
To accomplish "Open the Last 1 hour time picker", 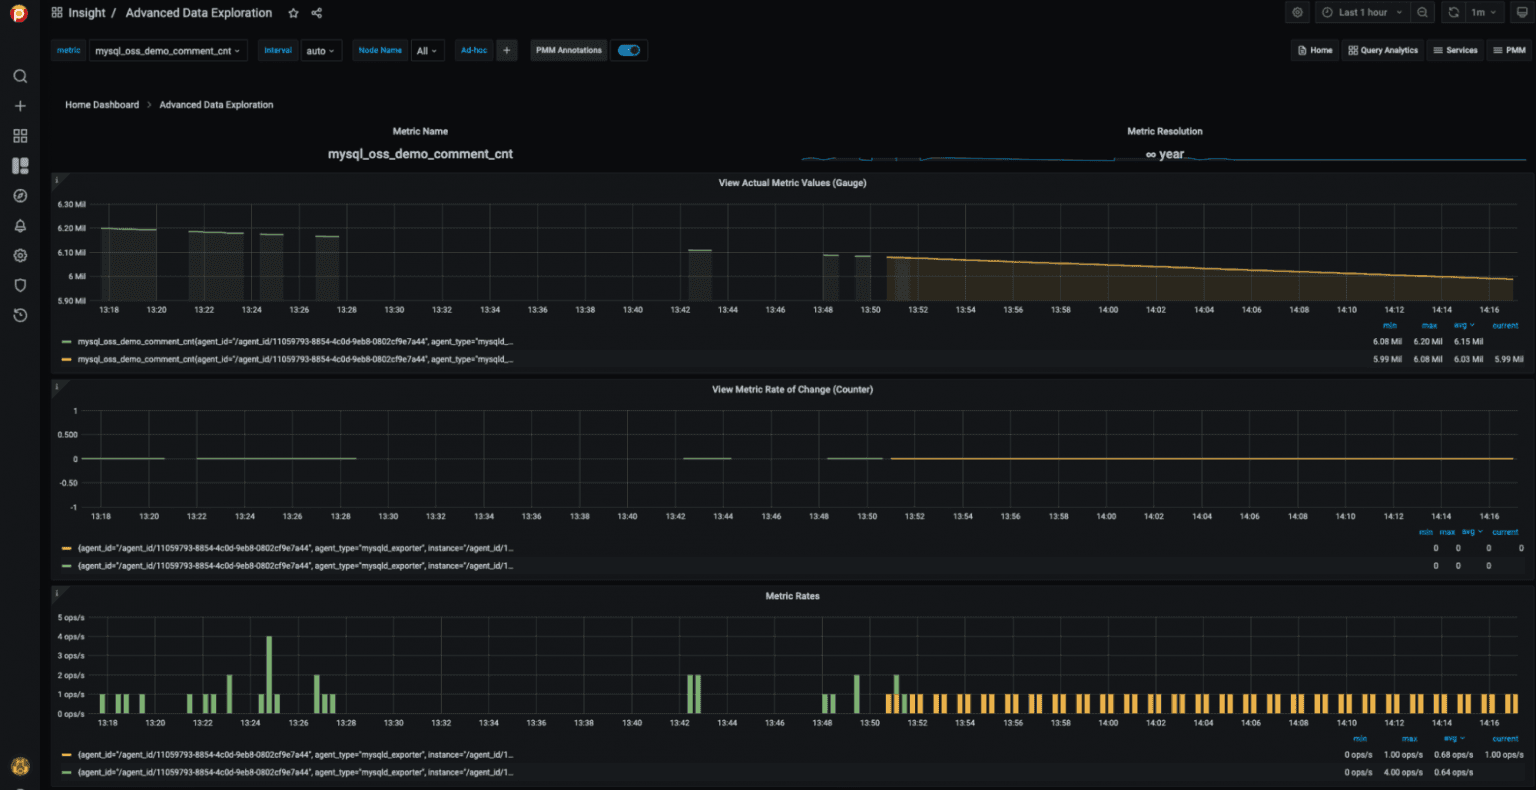I will click(x=1362, y=13).
